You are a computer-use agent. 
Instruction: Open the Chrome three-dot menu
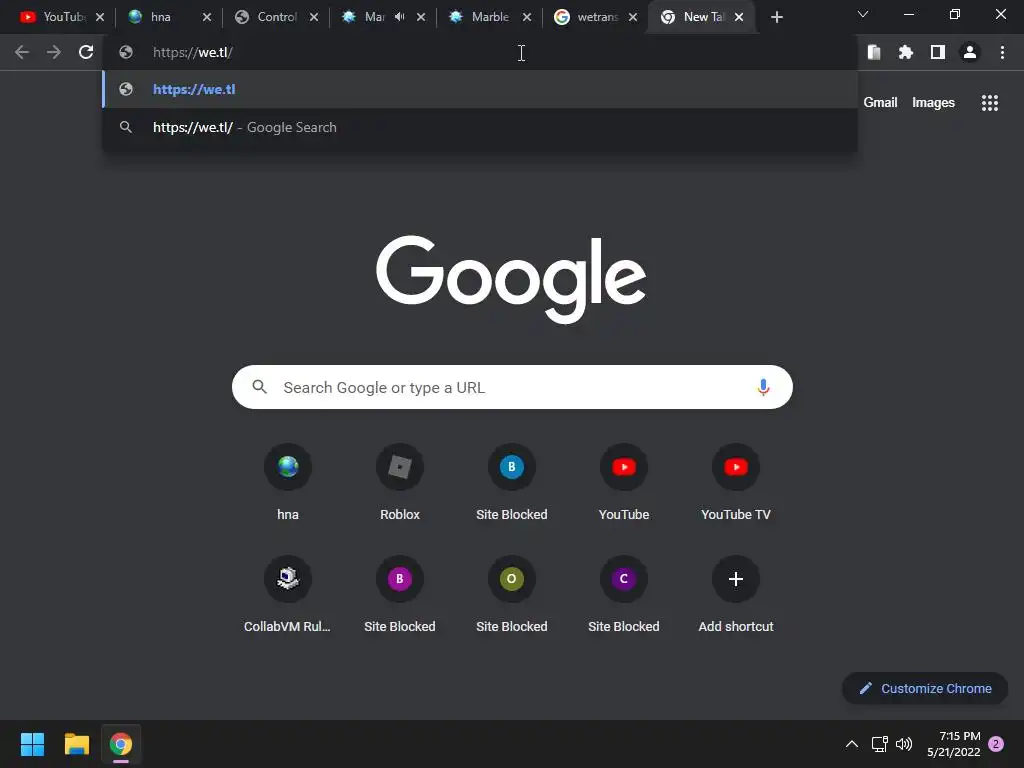pyautogui.click(x=1002, y=52)
